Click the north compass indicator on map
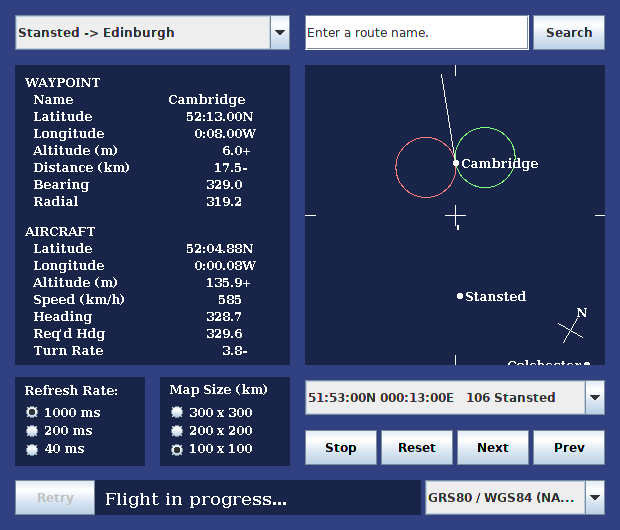 click(x=573, y=325)
